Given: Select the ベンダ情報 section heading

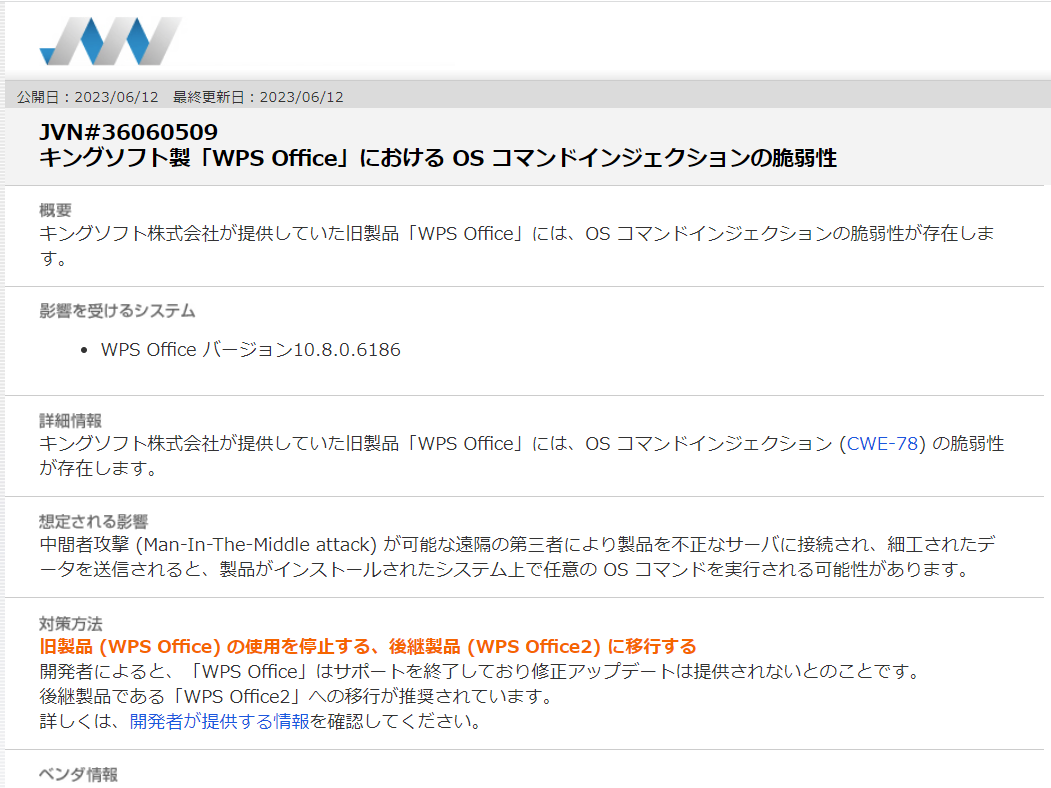Looking at the screenshot, I should [78, 774].
